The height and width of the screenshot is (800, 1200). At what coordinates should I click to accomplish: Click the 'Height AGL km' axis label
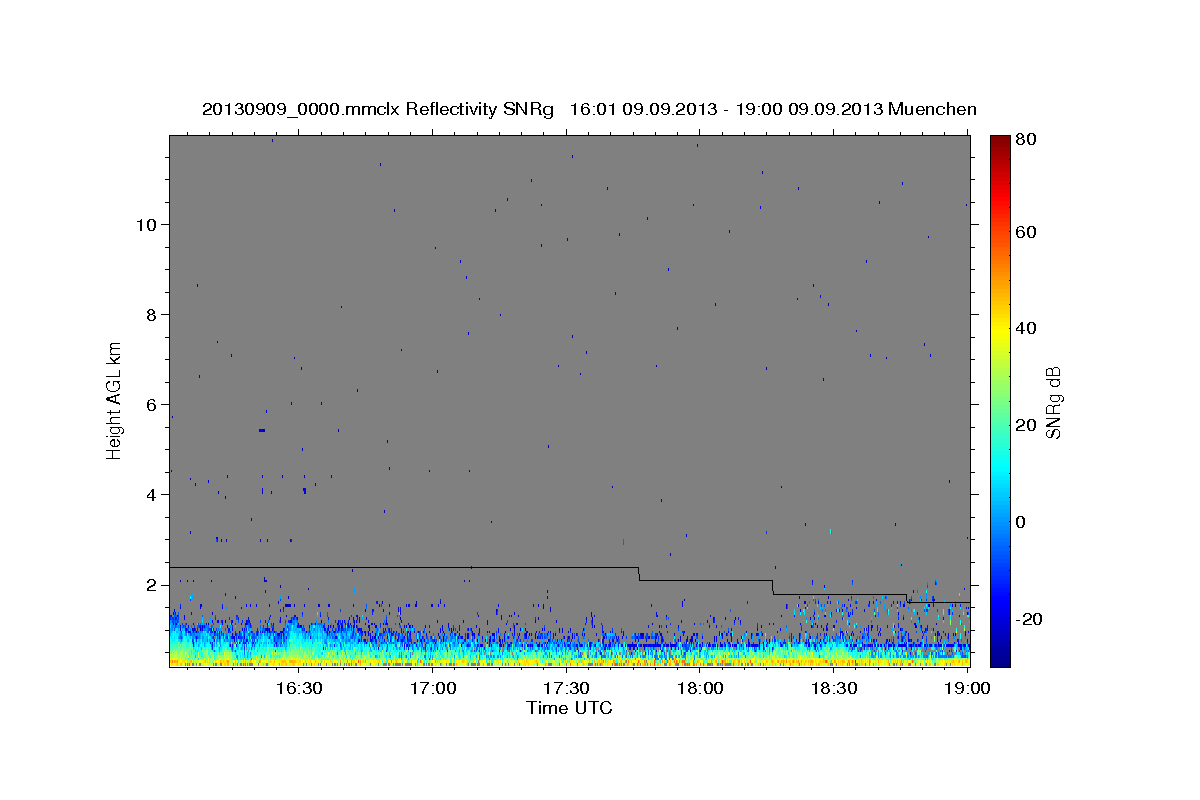pos(114,399)
